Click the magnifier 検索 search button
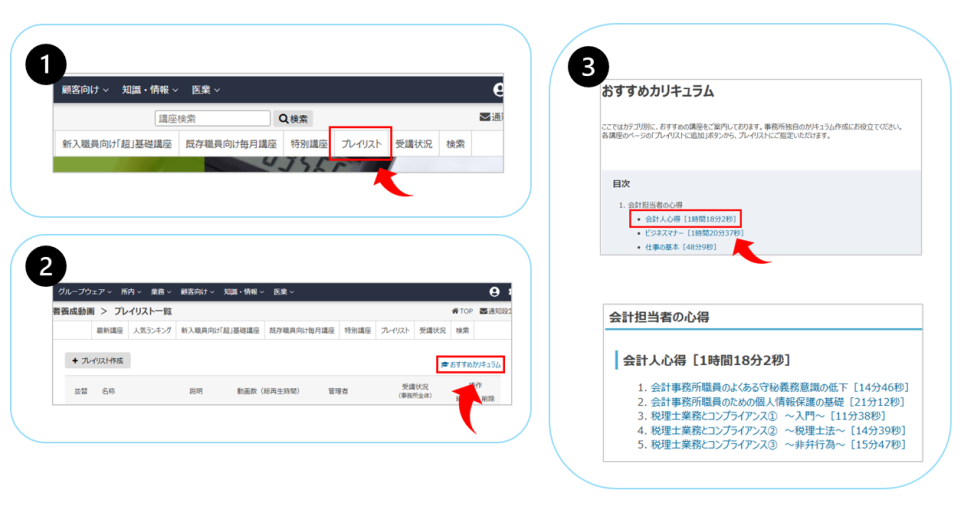The image size is (964, 507). point(293,118)
